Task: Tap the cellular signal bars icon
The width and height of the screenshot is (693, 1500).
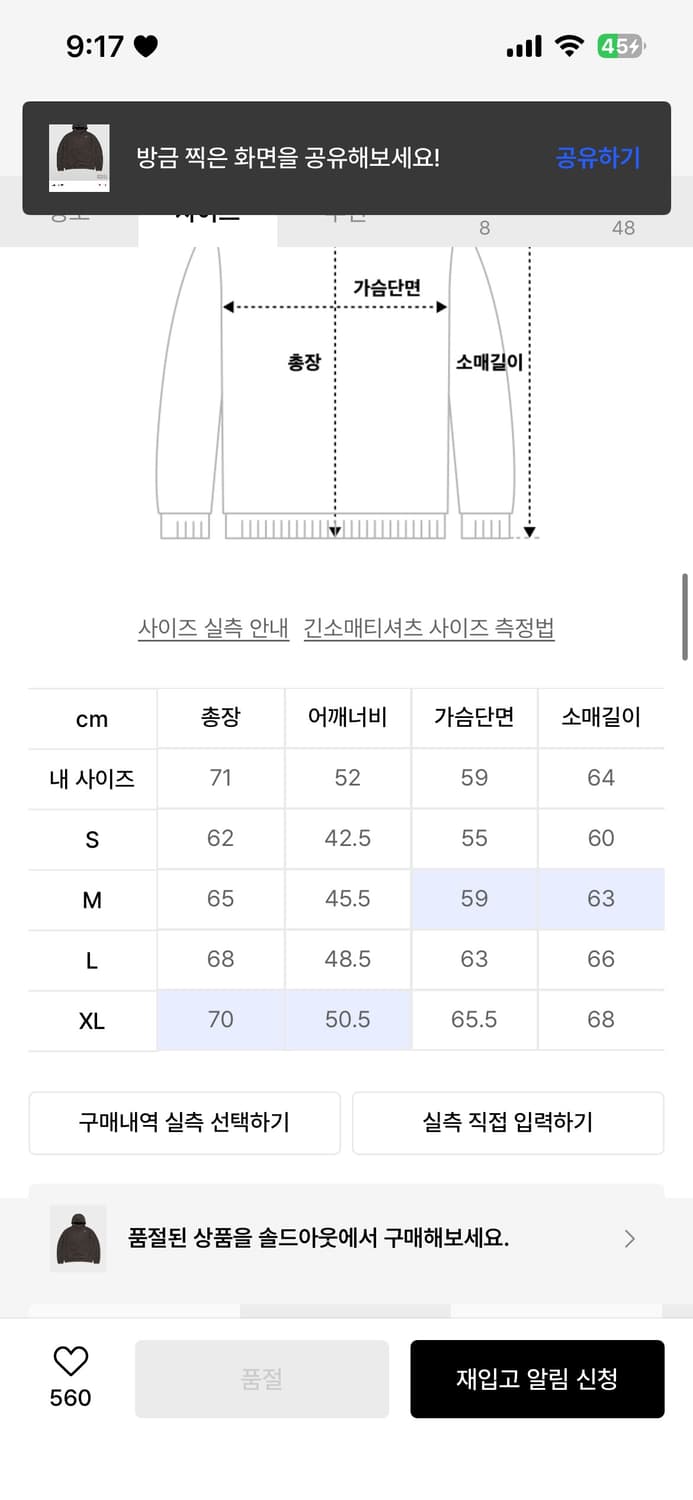Action: click(x=524, y=45)
